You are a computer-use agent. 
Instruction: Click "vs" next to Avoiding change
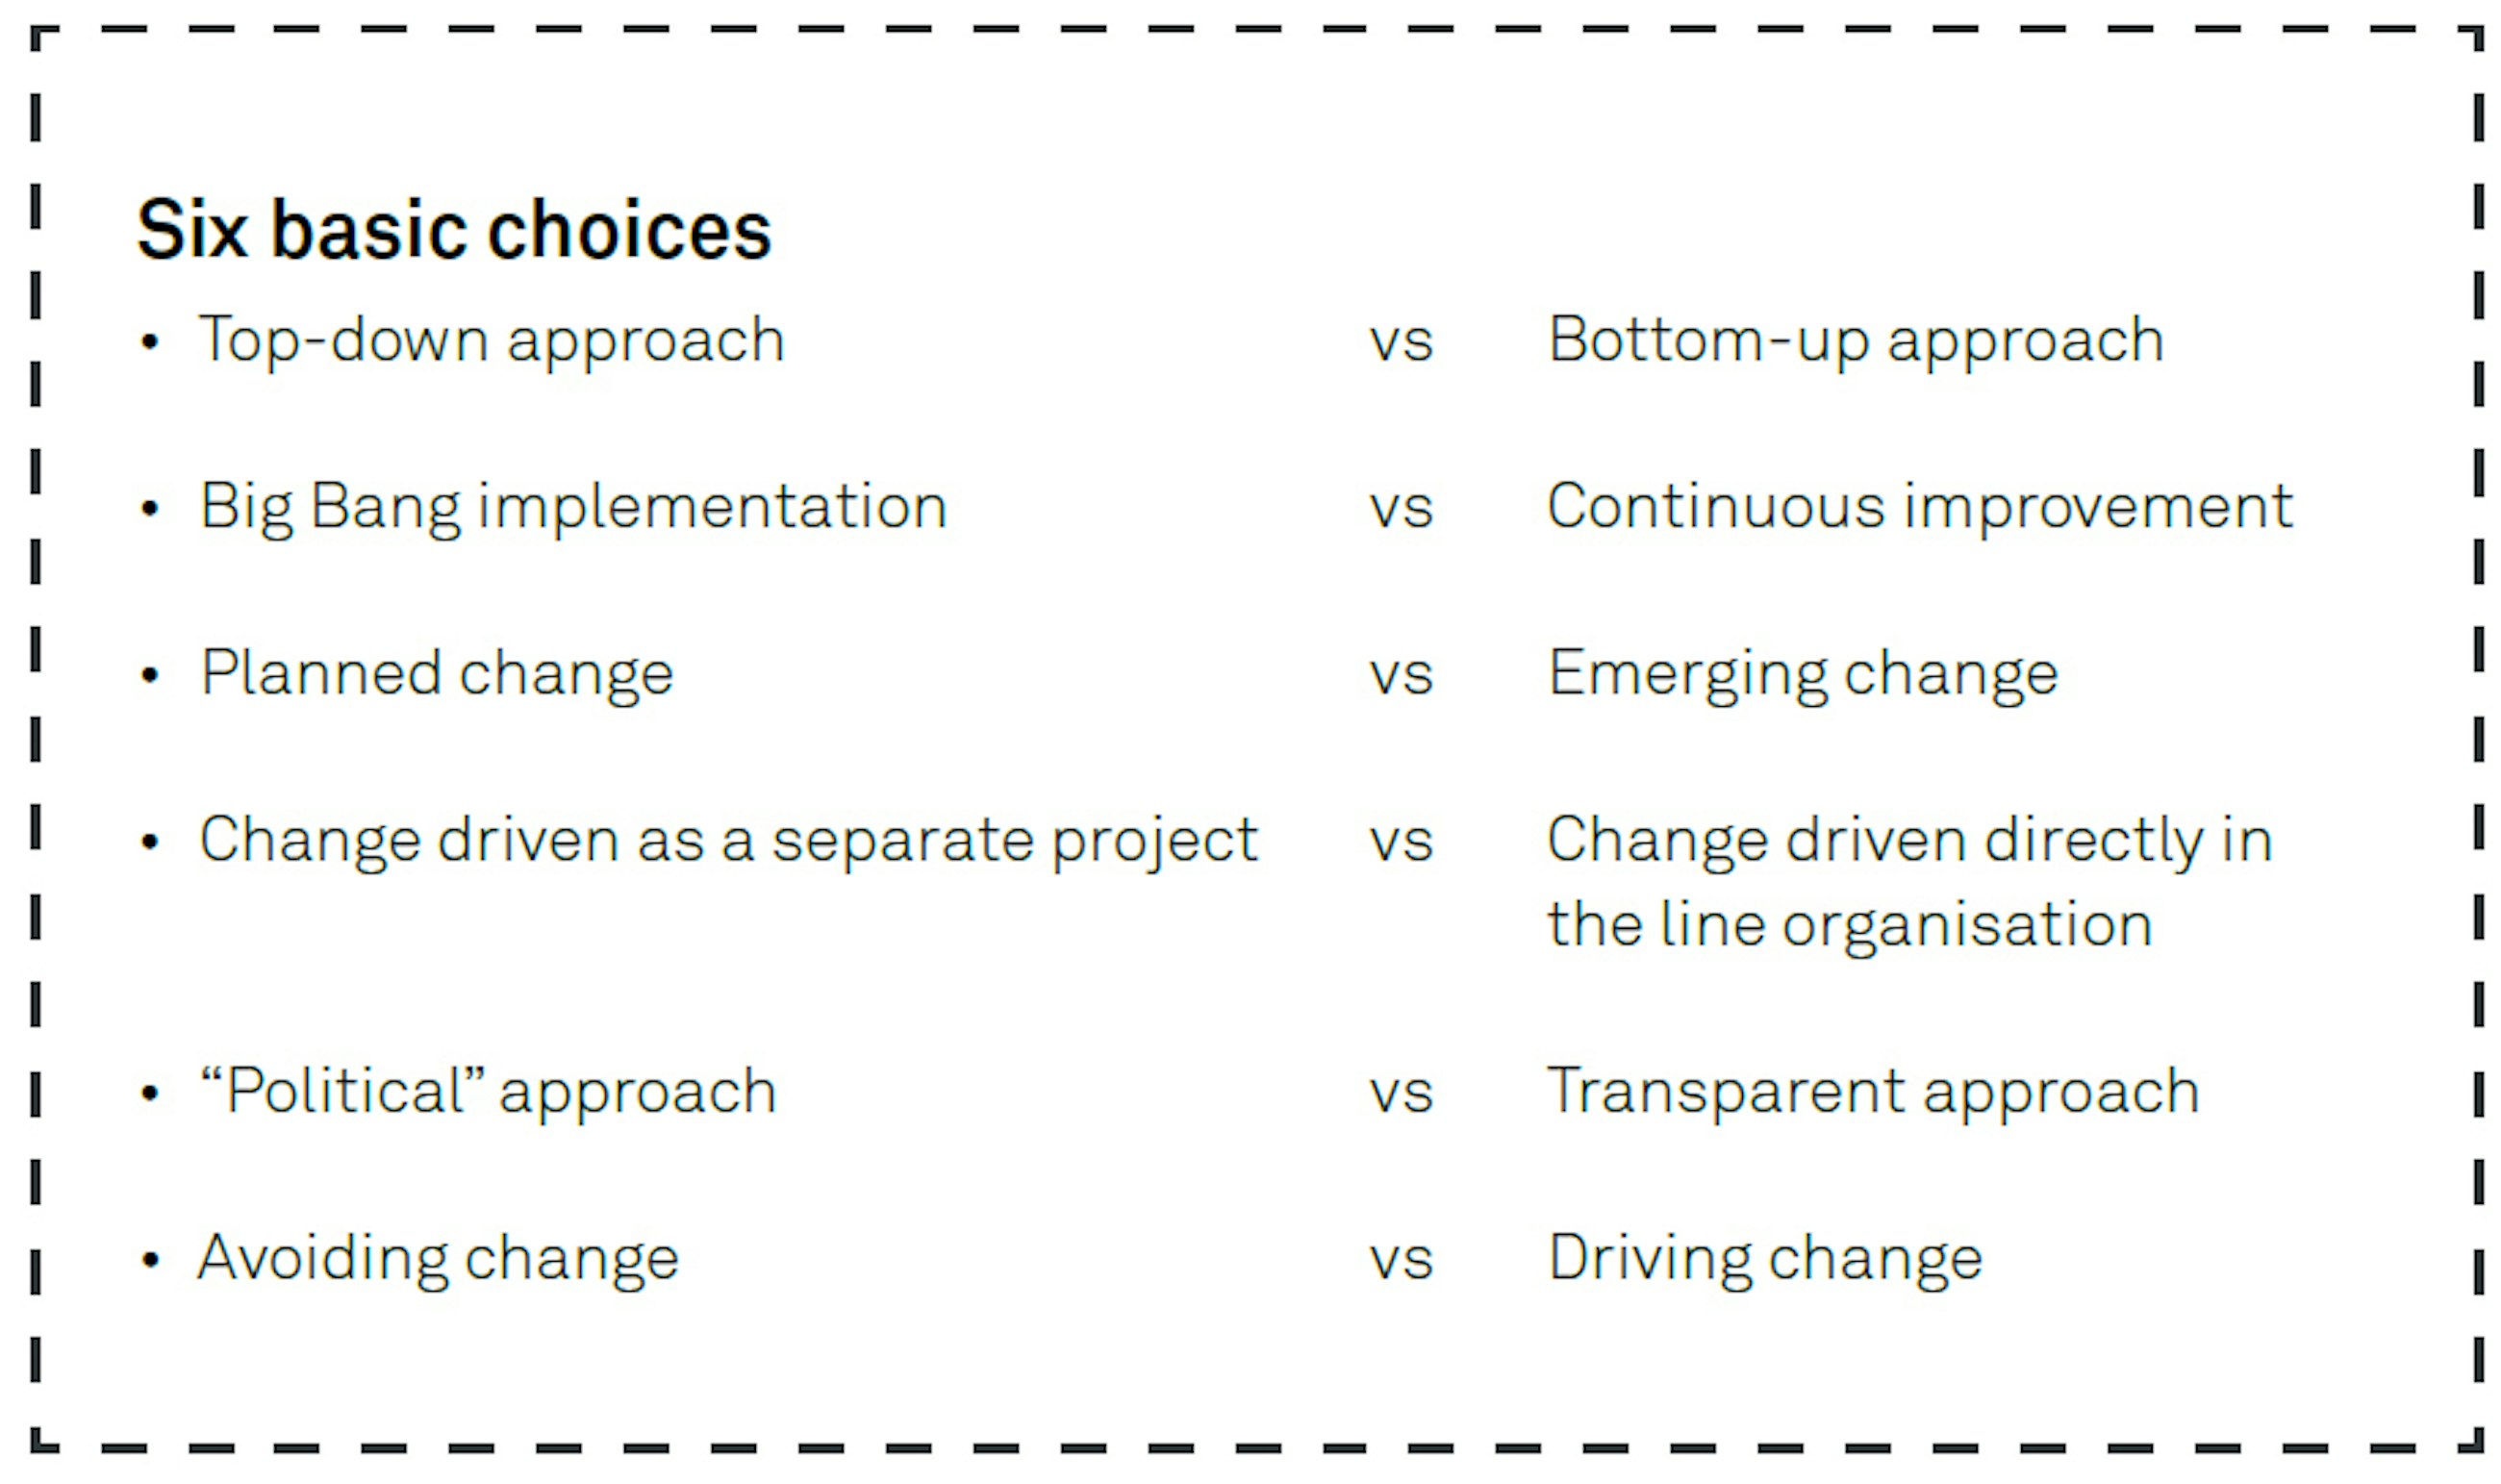pyautogui.click(x=1400, y=1260)
